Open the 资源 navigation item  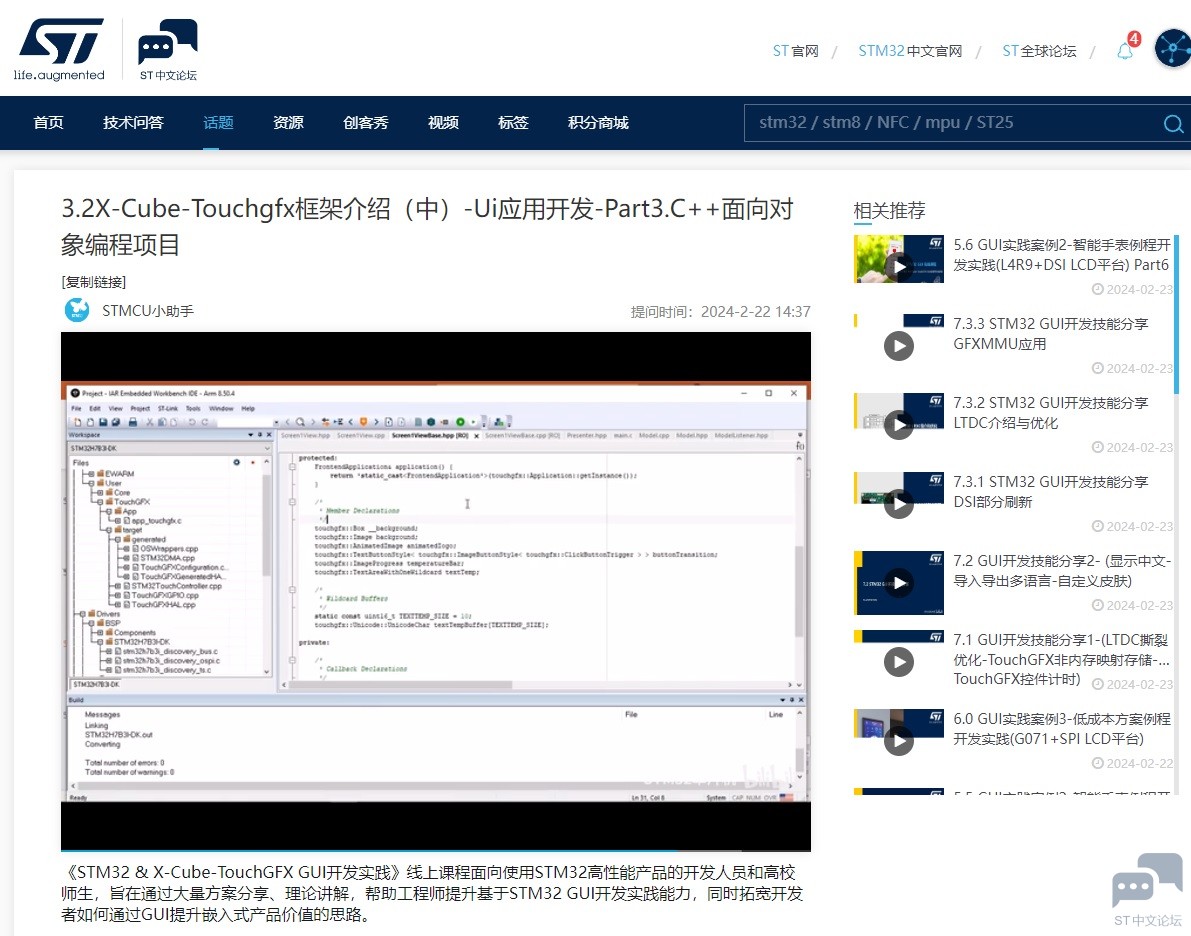(x=289, y=122)
